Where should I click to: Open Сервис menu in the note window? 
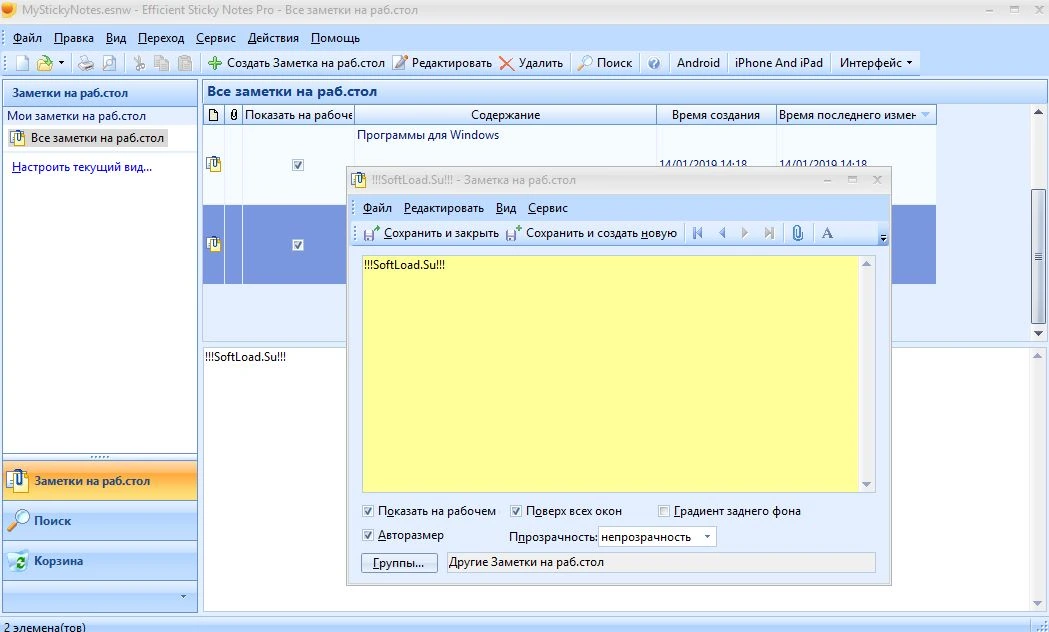(548, 208)
